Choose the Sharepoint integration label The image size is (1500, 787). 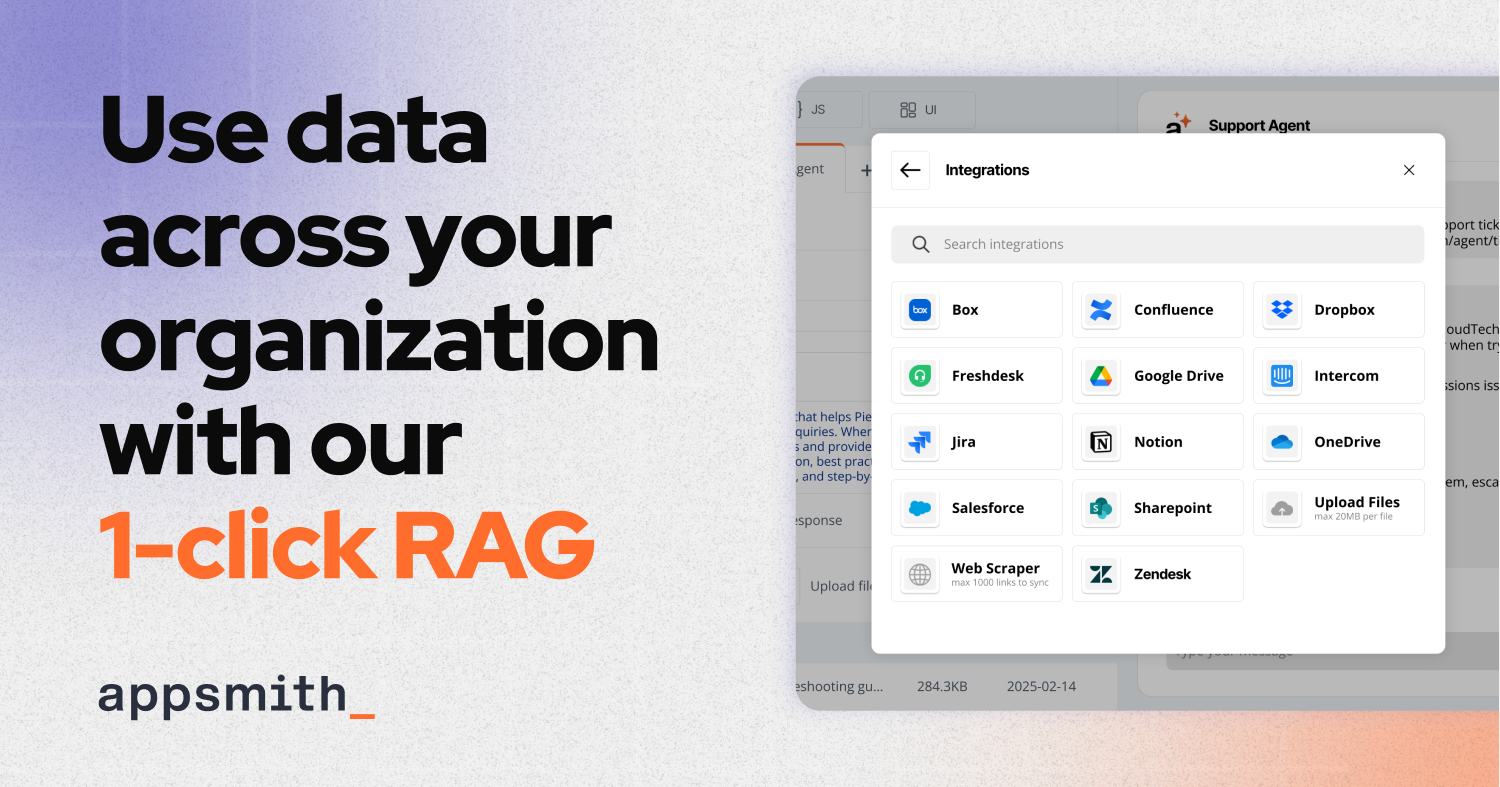pos(1173,508)
